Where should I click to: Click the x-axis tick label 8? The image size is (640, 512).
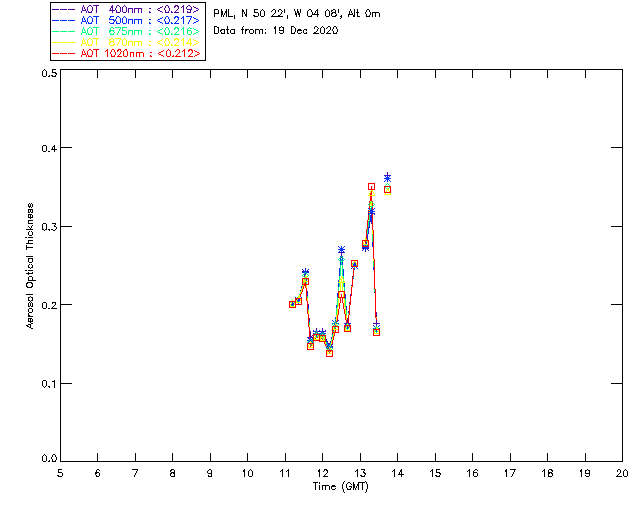point(173,473)
